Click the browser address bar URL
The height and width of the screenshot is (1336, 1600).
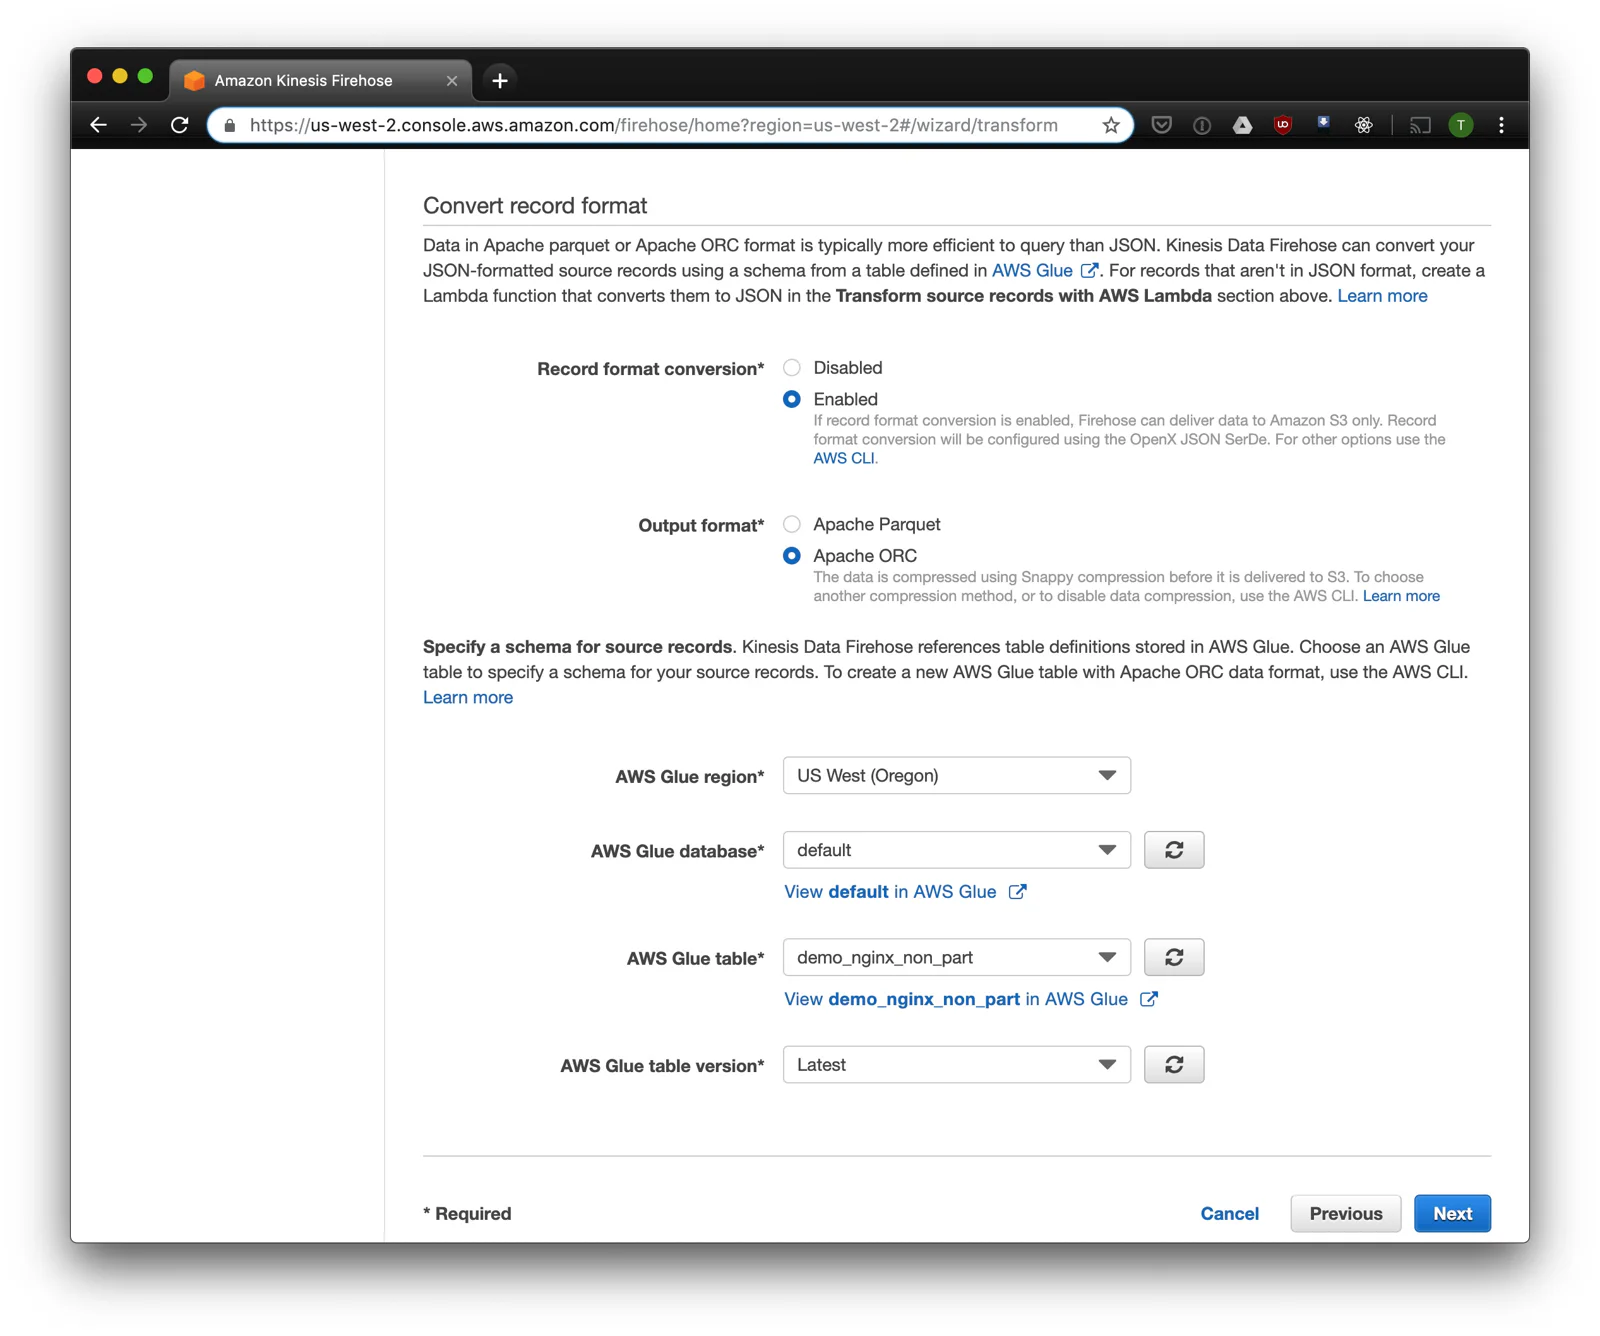654,125
